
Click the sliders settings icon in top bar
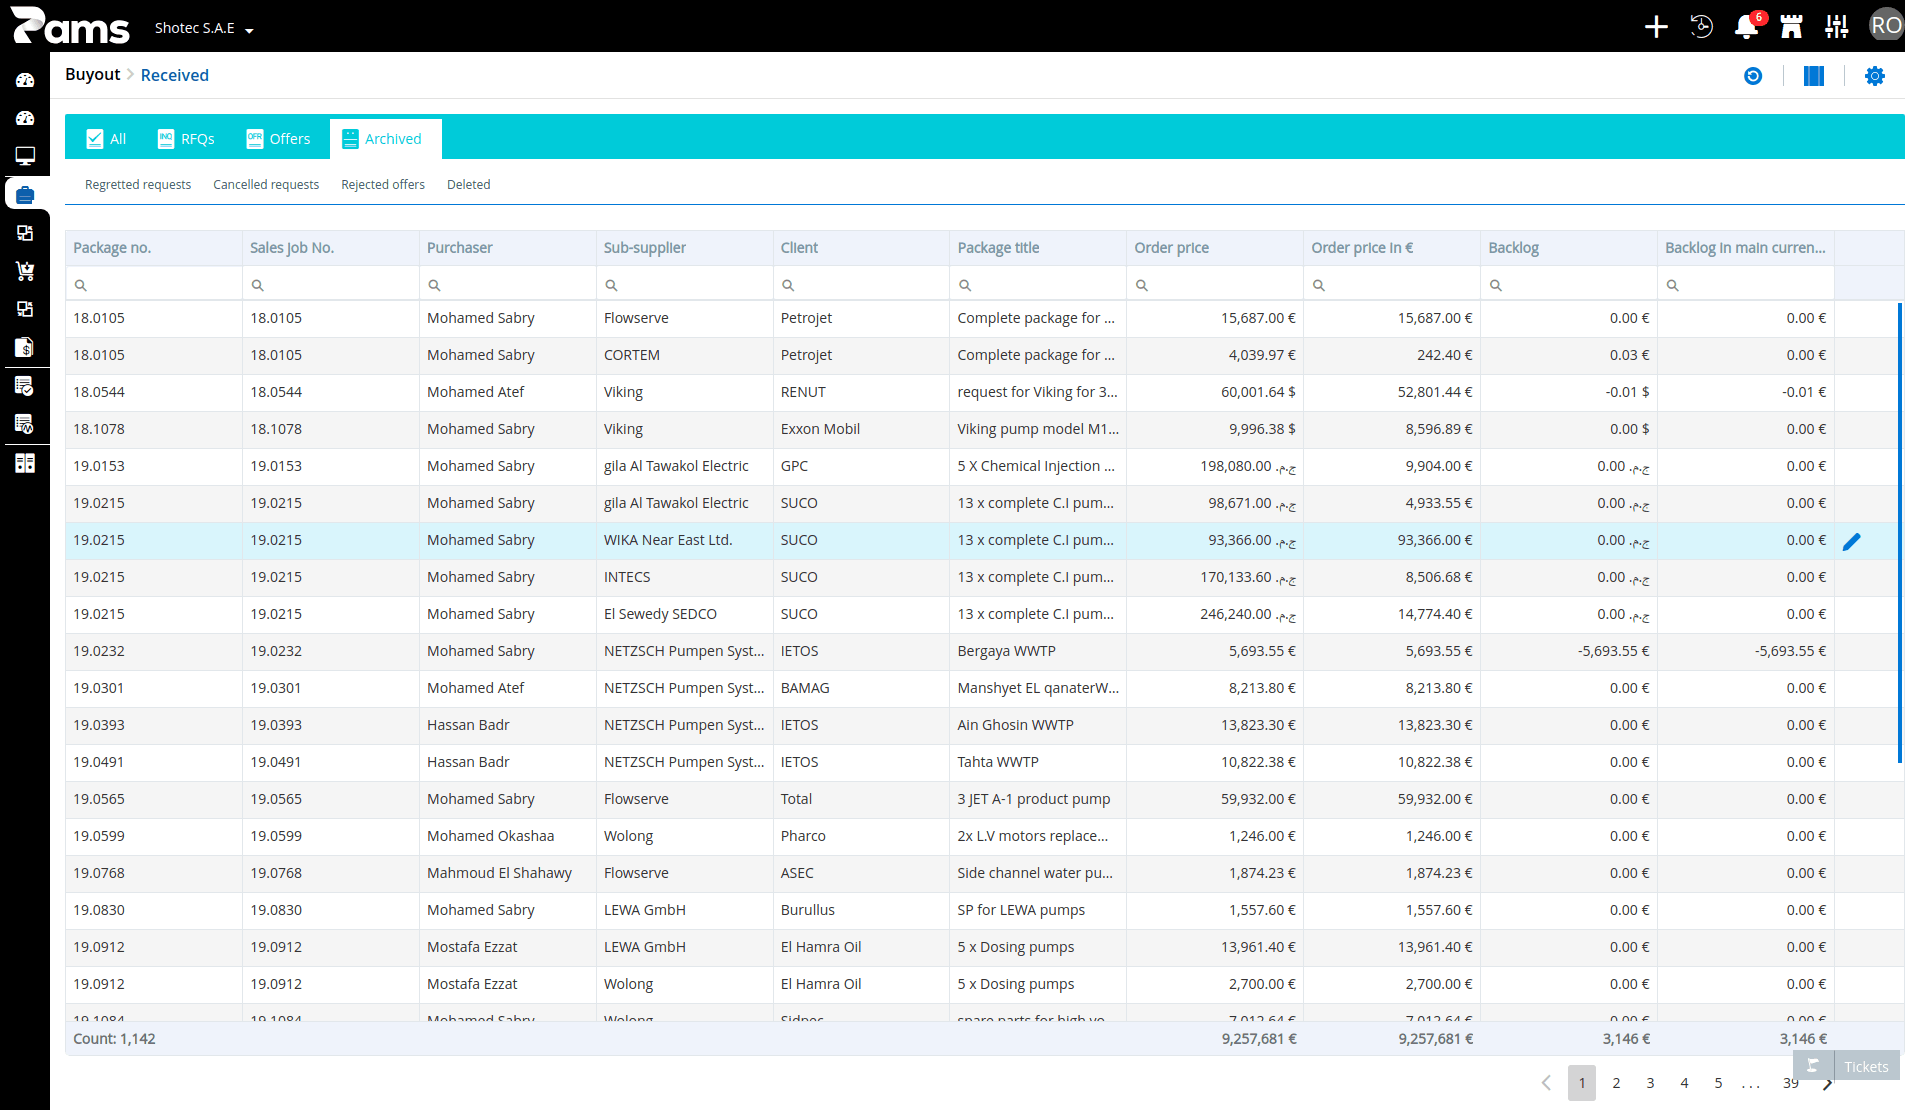pos(1837,27)
